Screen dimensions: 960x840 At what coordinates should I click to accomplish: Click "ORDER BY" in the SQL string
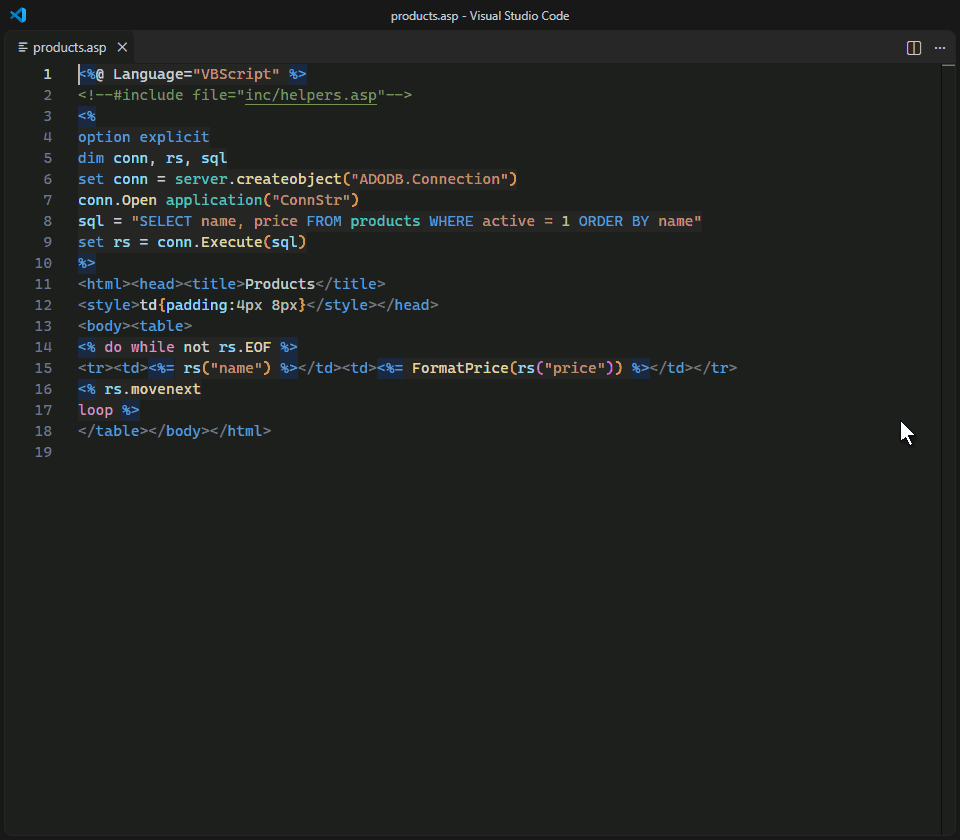click(x=613, y=221)
